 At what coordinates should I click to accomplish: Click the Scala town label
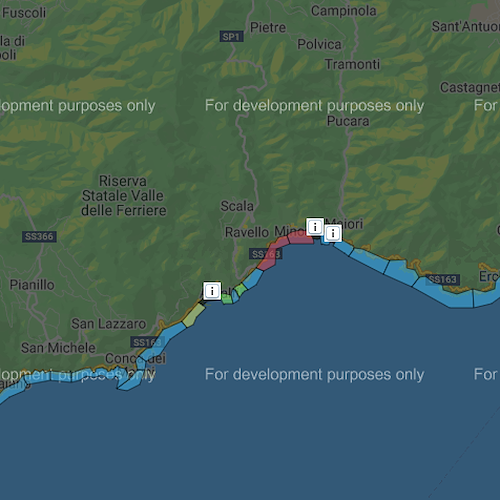point(237,206)
